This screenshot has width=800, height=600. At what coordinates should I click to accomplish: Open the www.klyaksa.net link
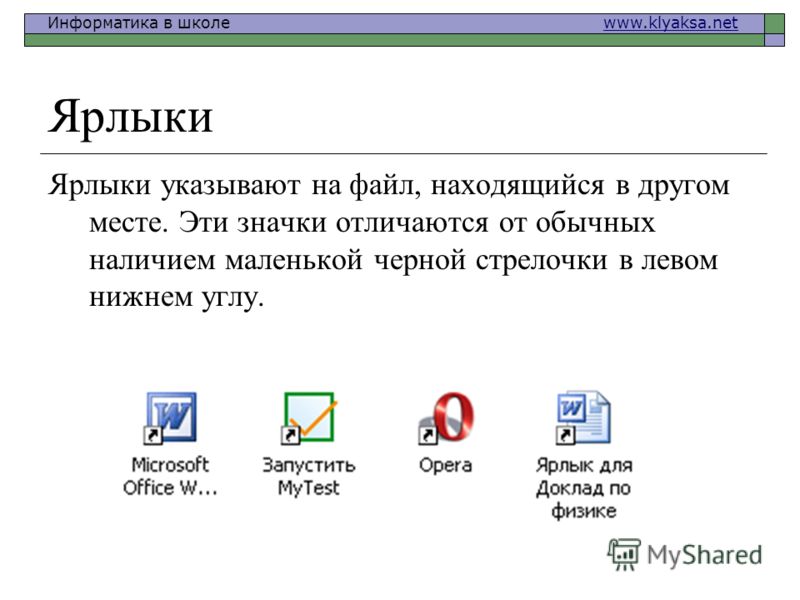point(670,23)
